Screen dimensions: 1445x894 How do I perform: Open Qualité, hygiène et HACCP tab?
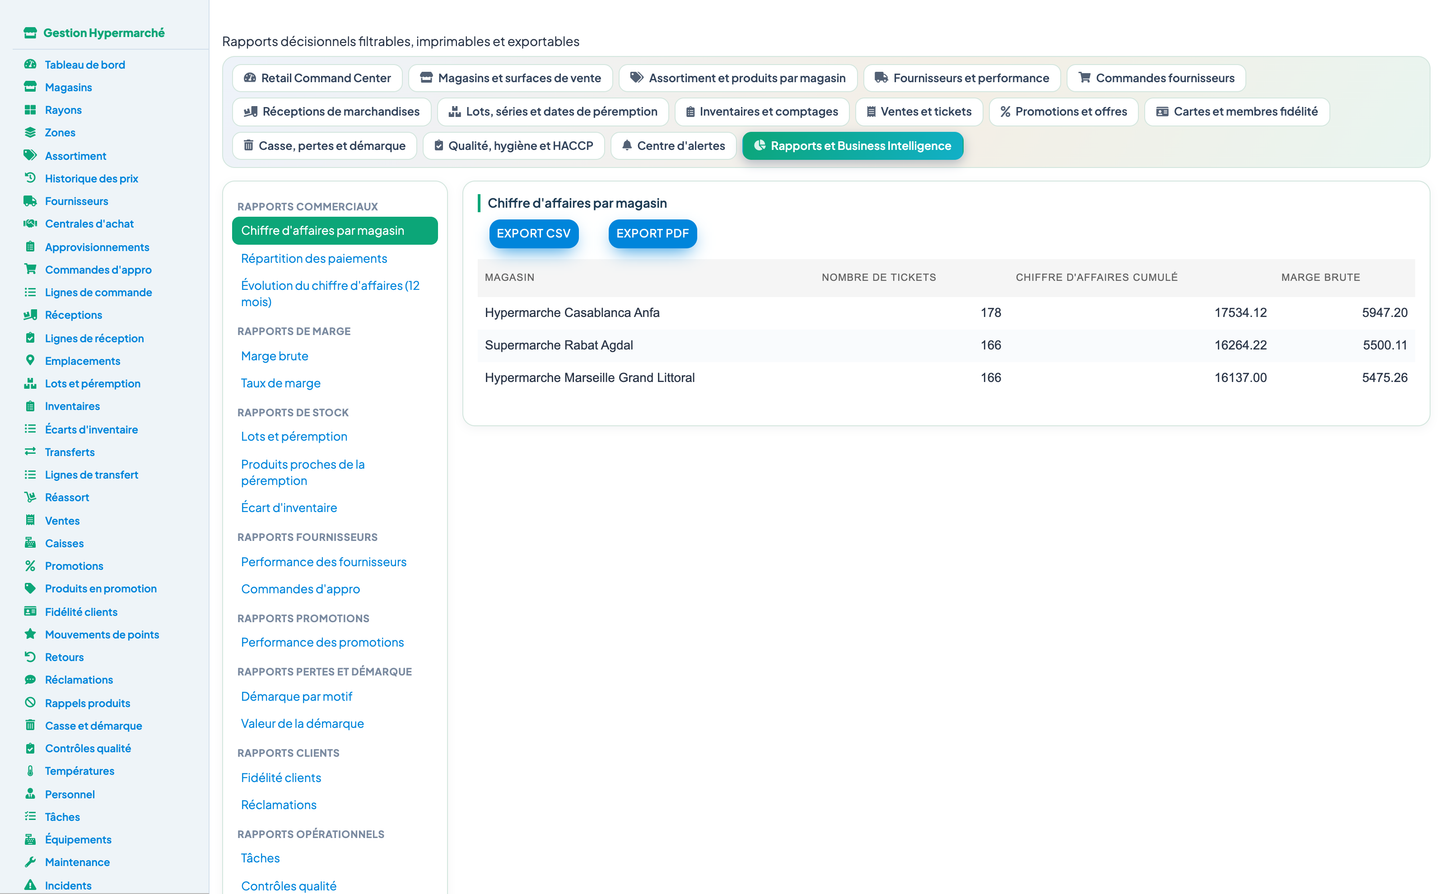[513, 146]
